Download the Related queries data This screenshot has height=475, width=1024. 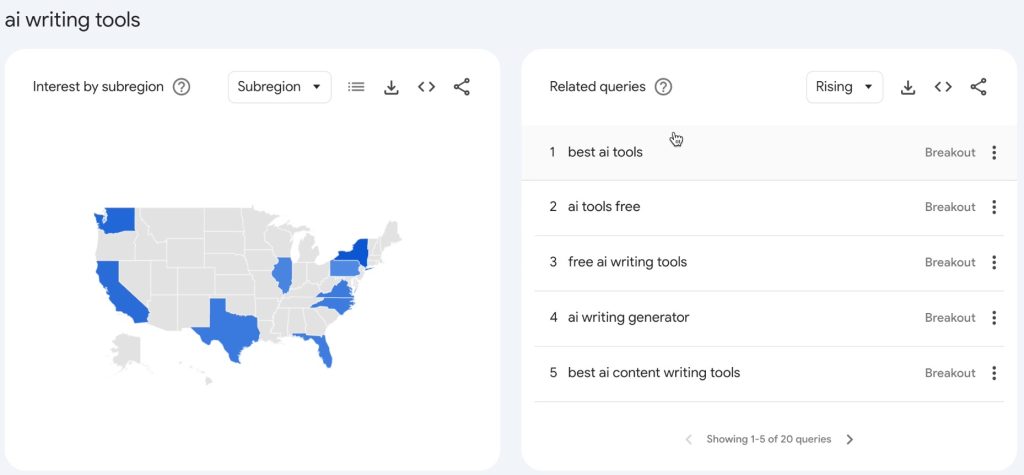point(908,87)
